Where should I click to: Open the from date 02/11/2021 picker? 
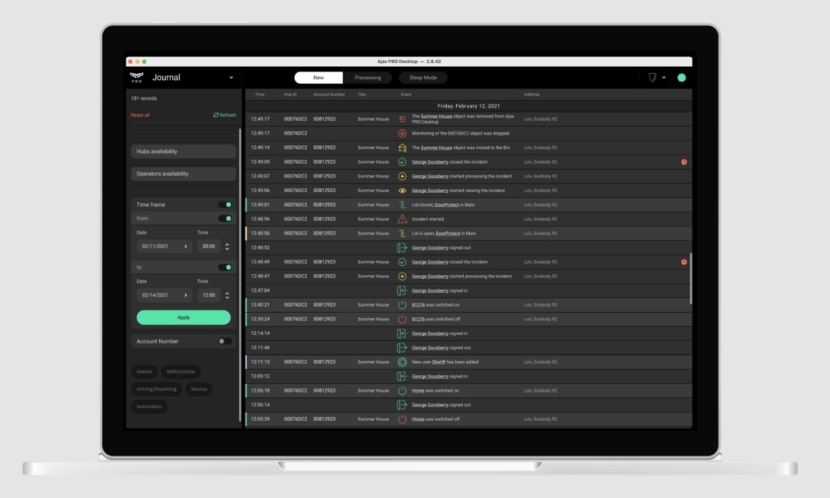coord(164,247)
